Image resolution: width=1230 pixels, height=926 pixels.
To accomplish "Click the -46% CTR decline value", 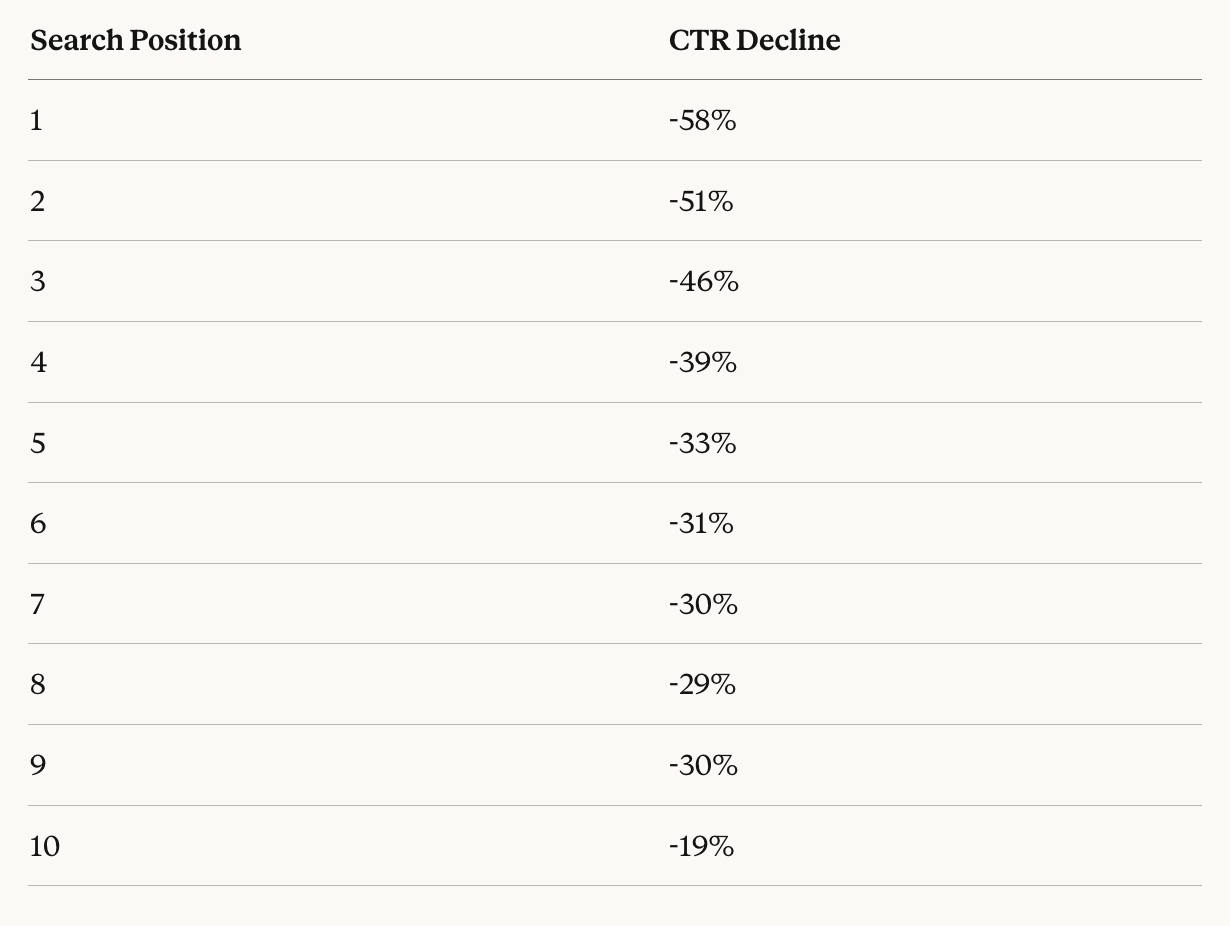I will click(703, 282).
